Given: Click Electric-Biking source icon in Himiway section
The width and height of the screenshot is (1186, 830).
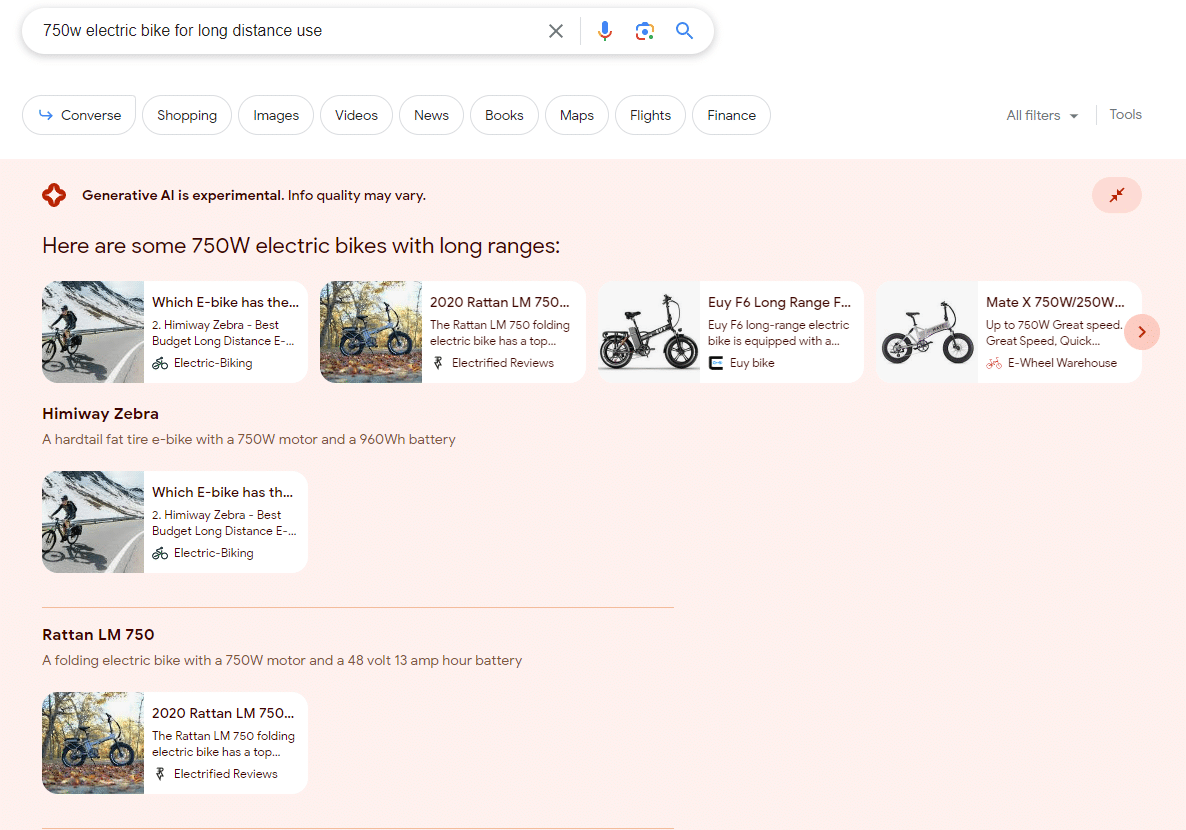Looking at the screenshot, I should point(160,553).
